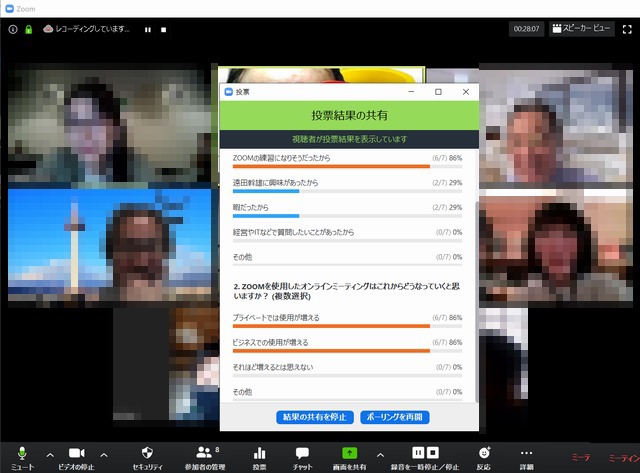Switch to Speaker View (スピーカービュー)

click(x=581, y=29)
